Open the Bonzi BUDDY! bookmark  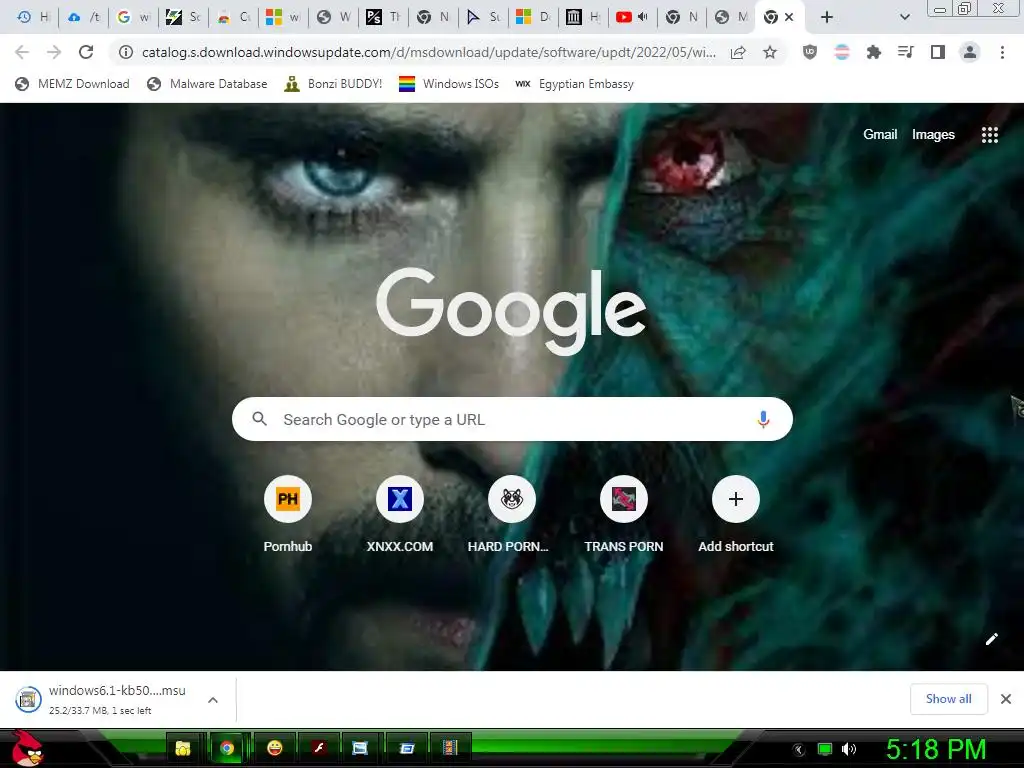point(333,84)
